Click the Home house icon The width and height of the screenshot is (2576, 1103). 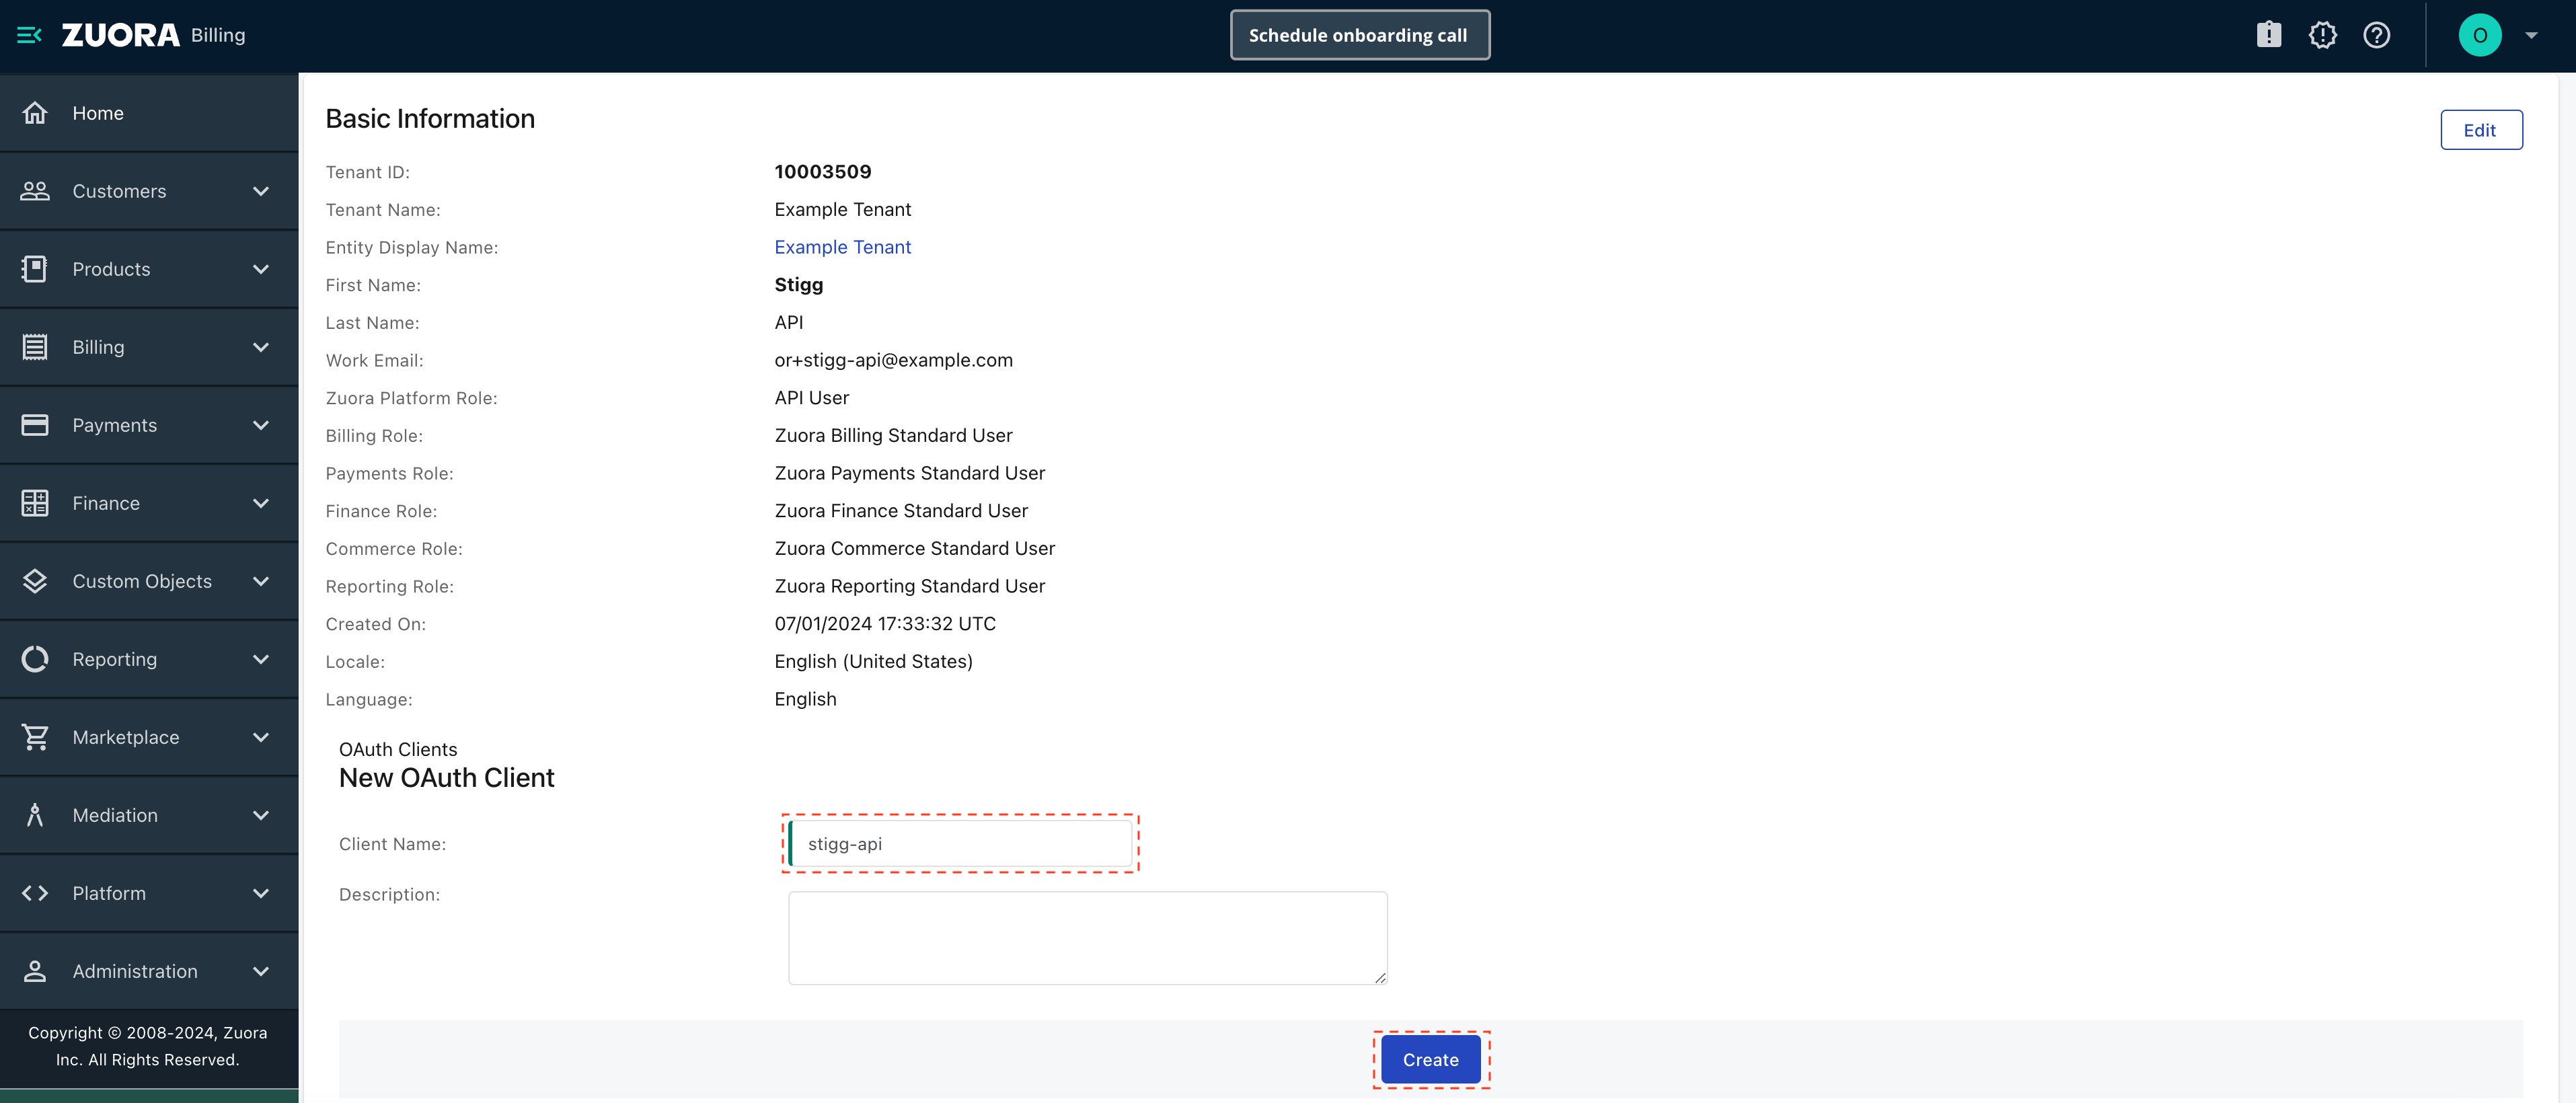[x=35, y=113]
